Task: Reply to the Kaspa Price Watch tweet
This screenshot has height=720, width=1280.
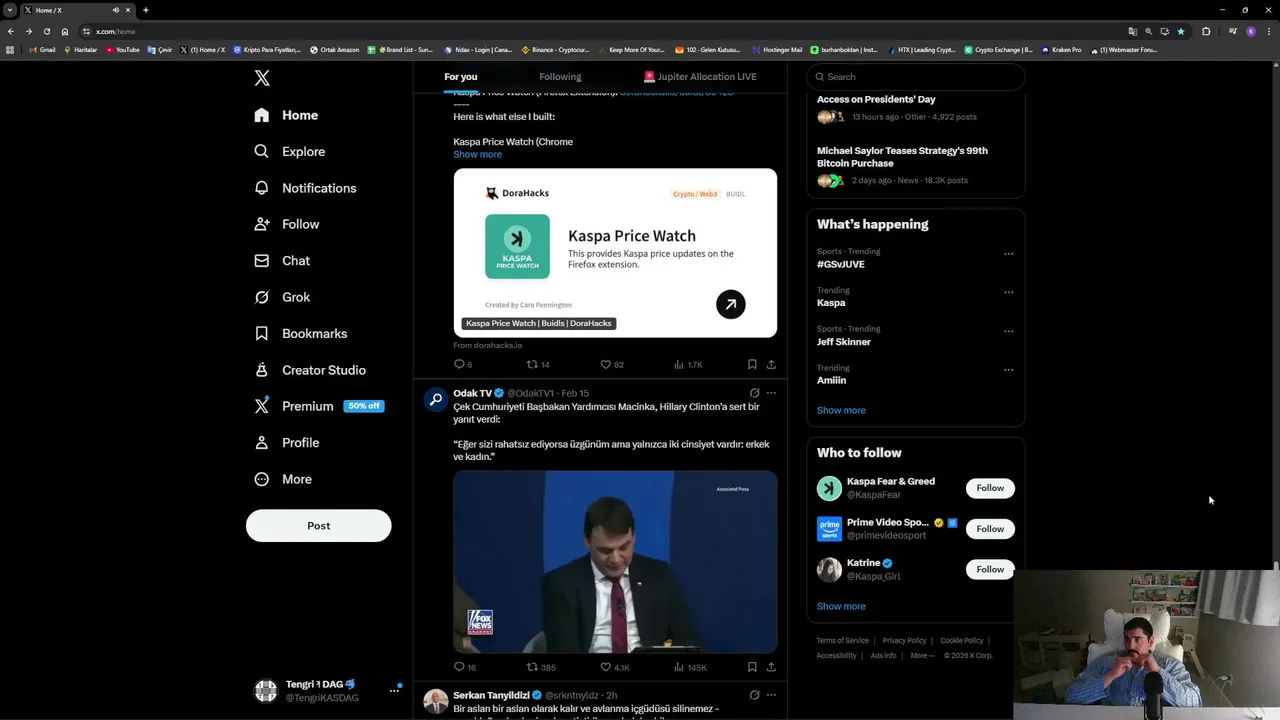Action: (463, 365)
